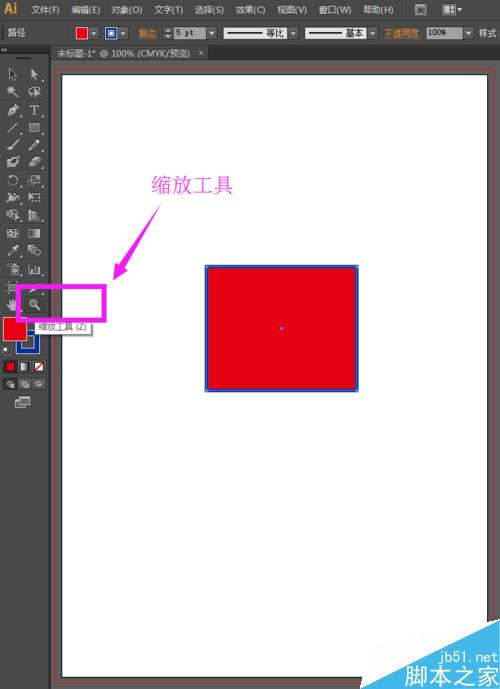Select the Zoom (magnifier) tool
This screenshot has width=500, height=689.
34,304
